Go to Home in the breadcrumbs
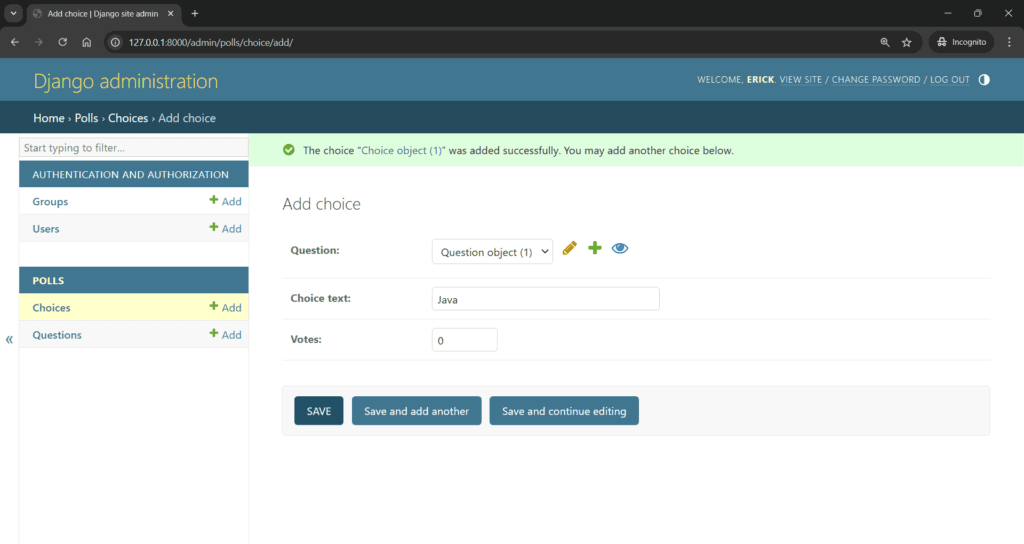This screenshot has height=544, width=1024. tap(49, 118)
